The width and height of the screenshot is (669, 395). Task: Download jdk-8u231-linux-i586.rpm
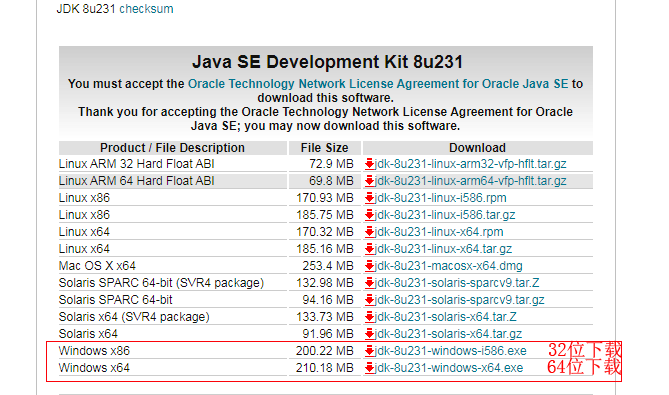click(441, 198)
